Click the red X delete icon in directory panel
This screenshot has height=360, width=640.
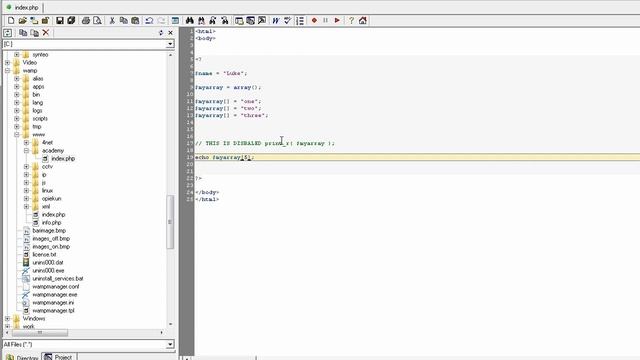46,33
